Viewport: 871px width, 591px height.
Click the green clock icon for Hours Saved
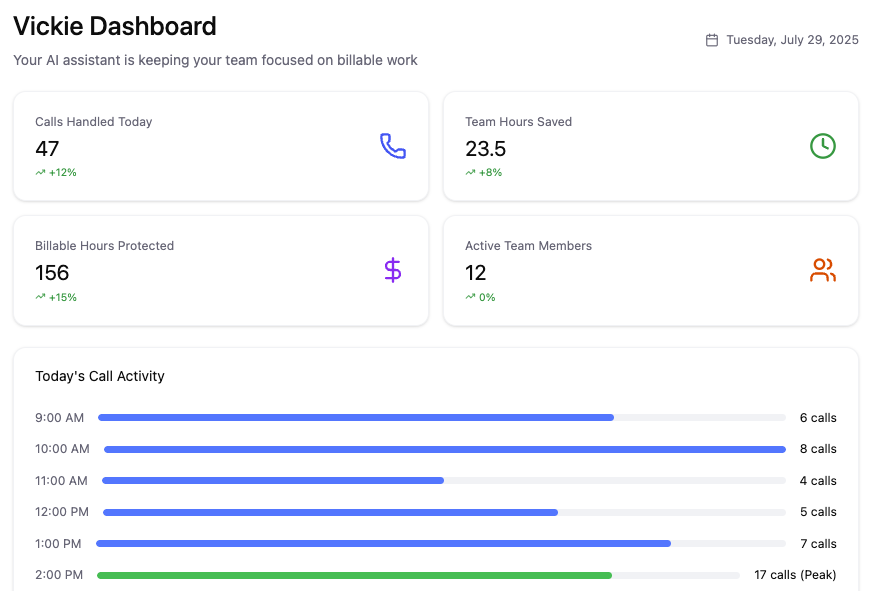tap(822, 146)
